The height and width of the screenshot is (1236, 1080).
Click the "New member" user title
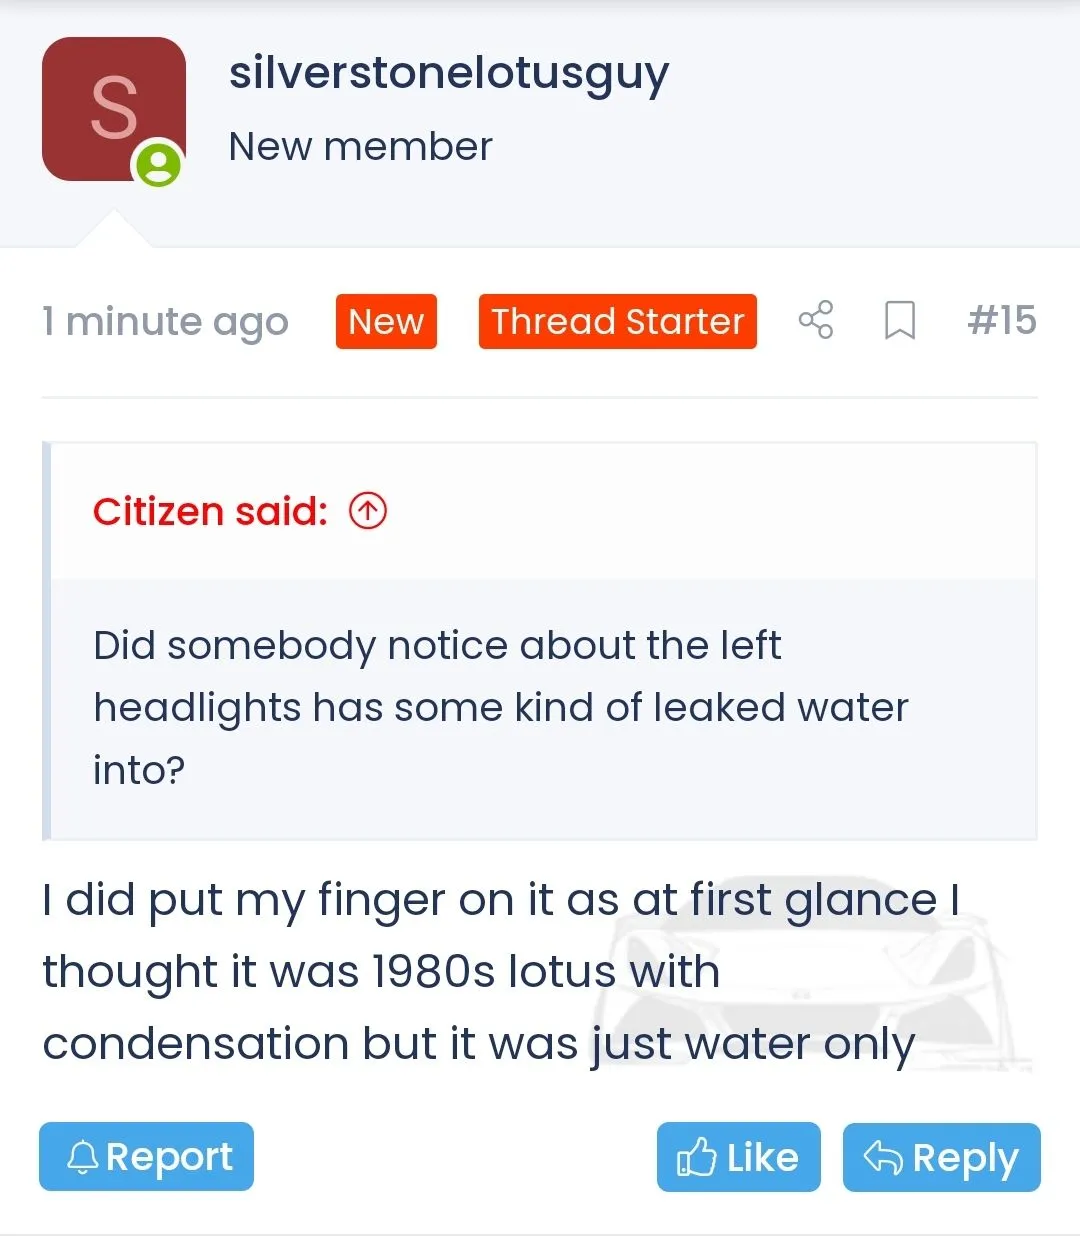coord(360,146)
